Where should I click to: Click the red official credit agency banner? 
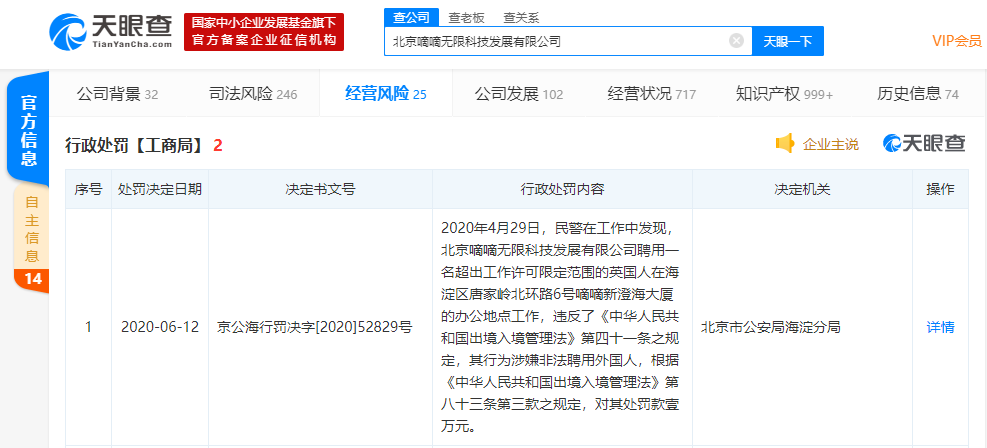(x=264, y=32)
